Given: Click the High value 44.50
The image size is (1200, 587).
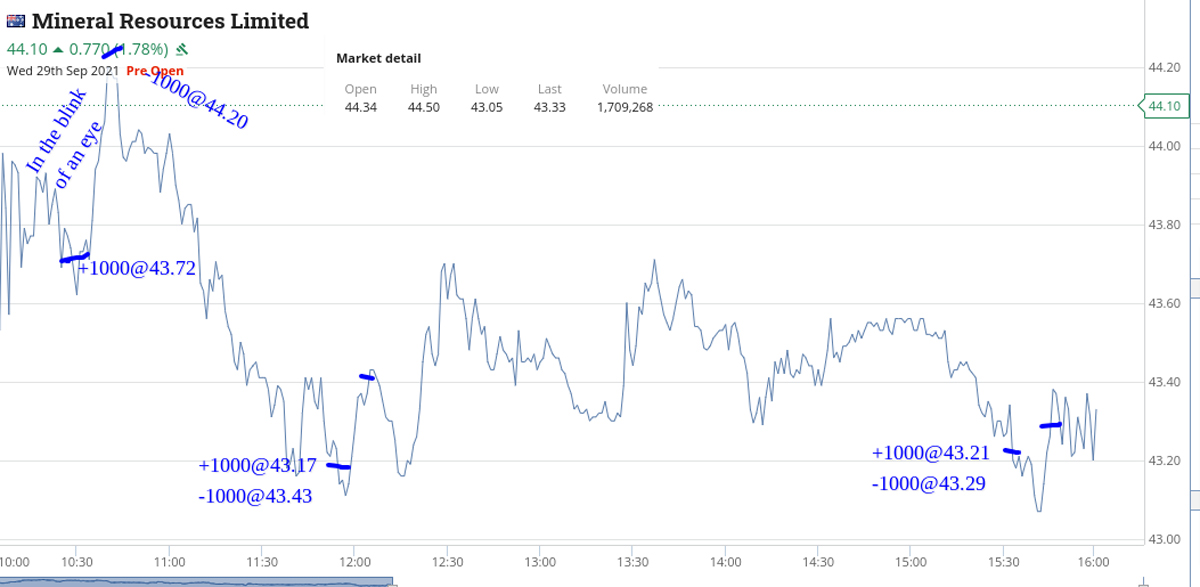Looking at the screenshot, I should [x=423, y=107].
